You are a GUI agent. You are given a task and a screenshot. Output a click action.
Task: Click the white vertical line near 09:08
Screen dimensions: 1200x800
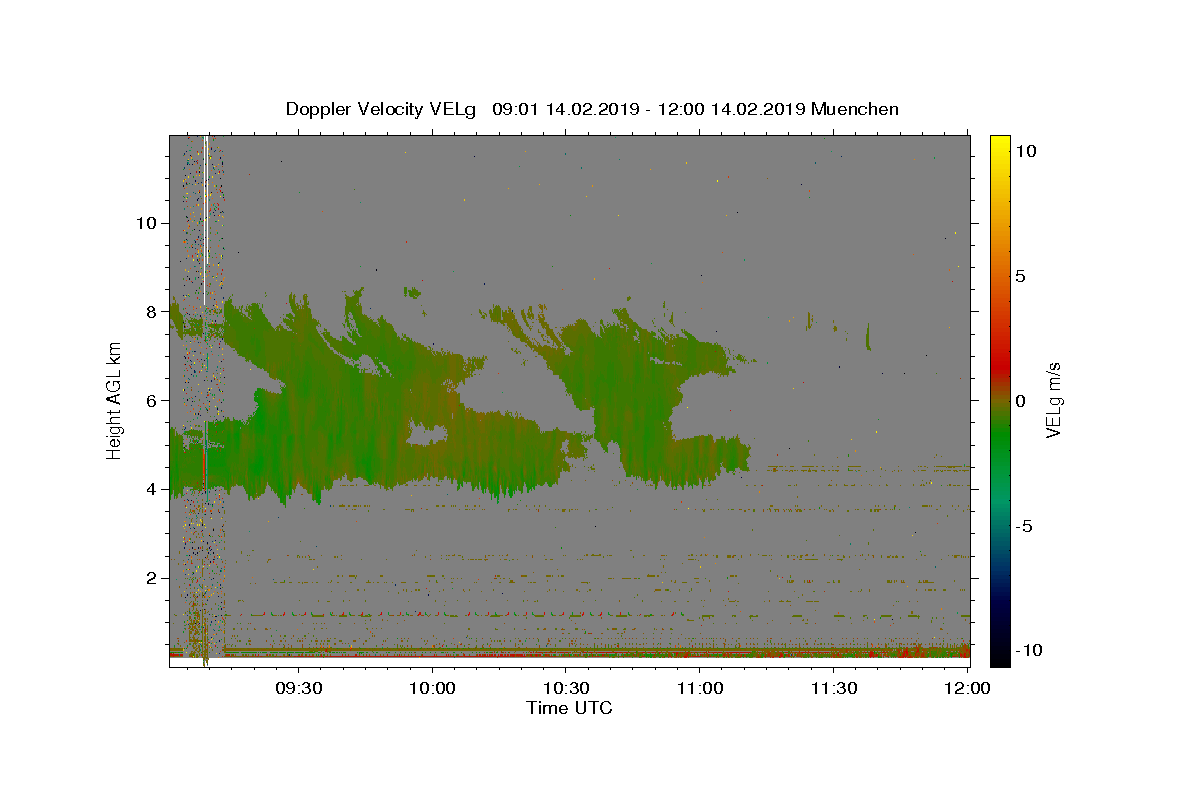(205, 220)
